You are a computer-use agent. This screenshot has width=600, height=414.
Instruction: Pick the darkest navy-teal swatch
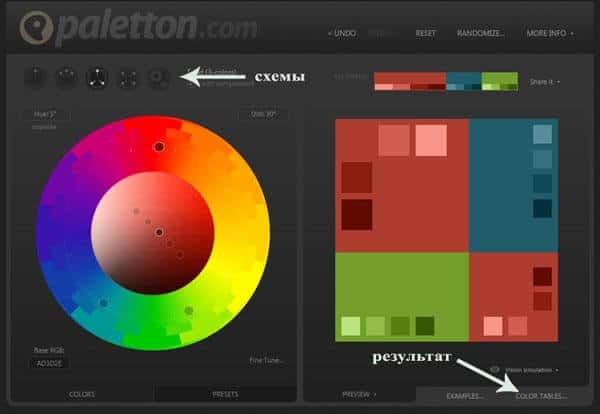pyautogui.click(x=543, y=209)
